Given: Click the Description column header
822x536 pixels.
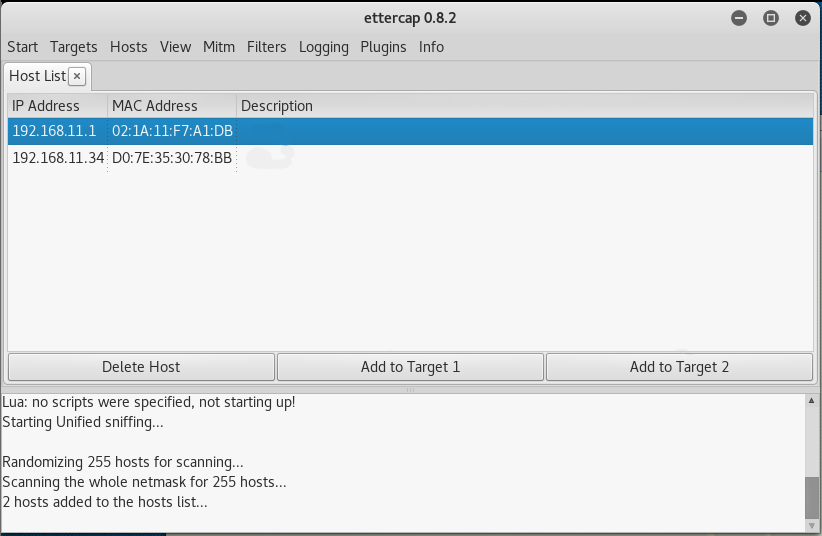Looking at the screenshot, I should pos(525,106).
